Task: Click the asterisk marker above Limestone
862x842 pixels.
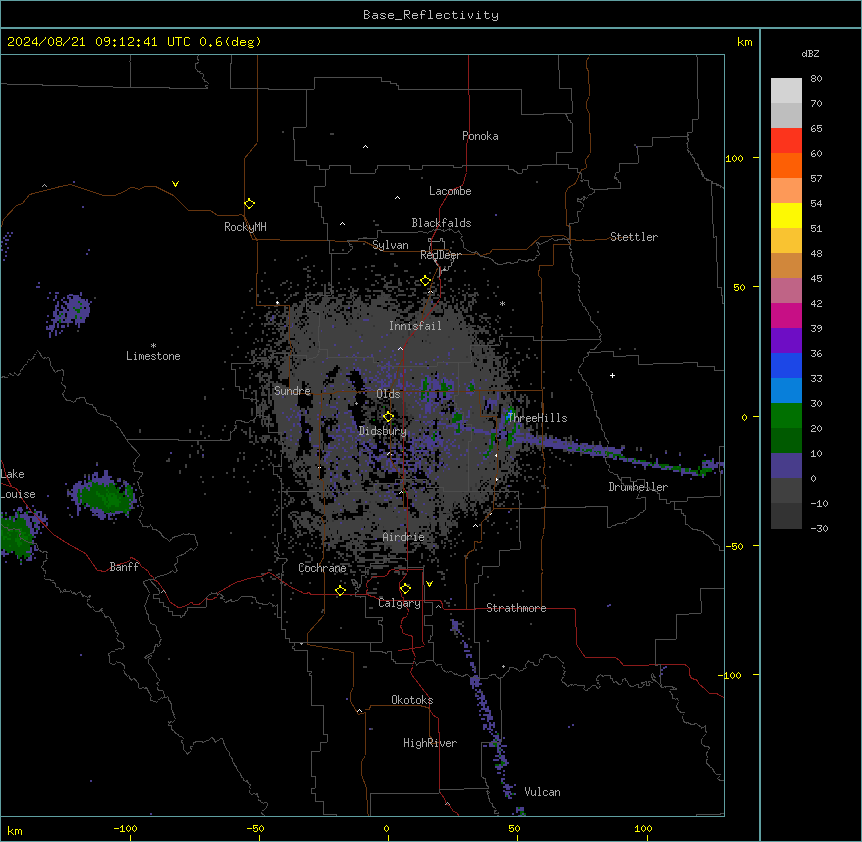Action: pos(153,346)
